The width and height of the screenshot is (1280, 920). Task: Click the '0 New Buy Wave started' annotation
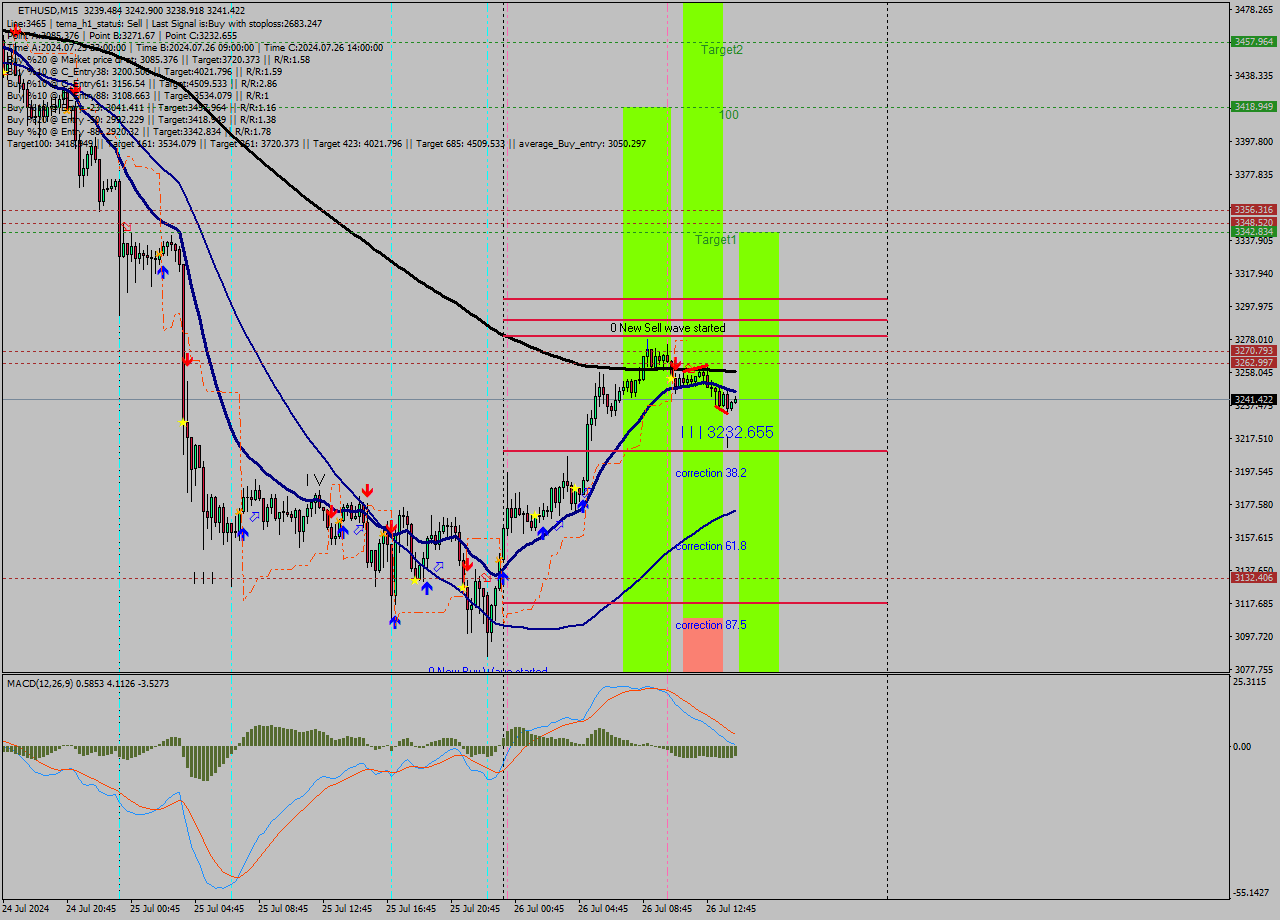click(487, 669)
